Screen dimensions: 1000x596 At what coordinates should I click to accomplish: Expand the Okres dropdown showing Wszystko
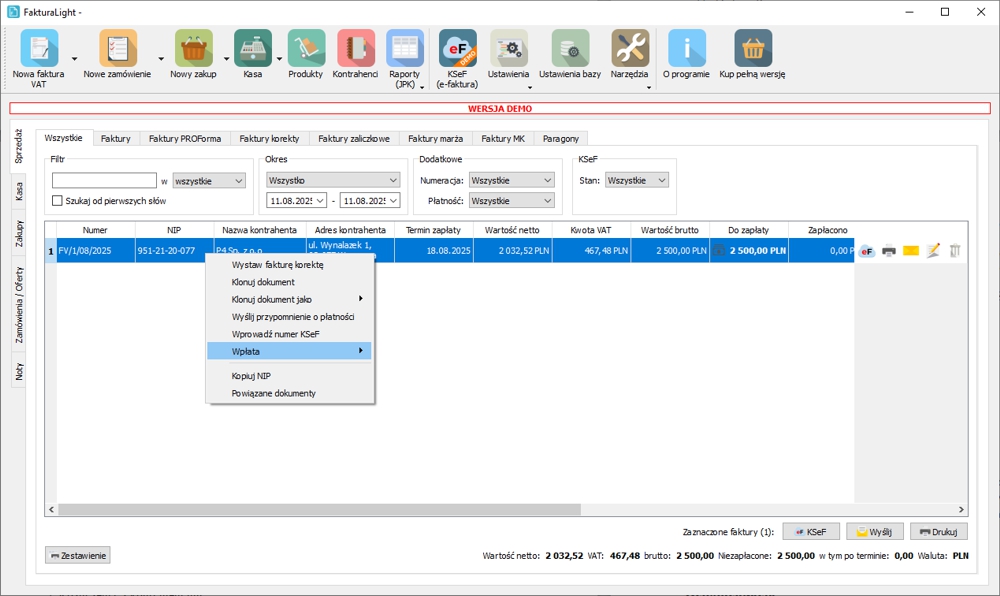coord(332,181)
